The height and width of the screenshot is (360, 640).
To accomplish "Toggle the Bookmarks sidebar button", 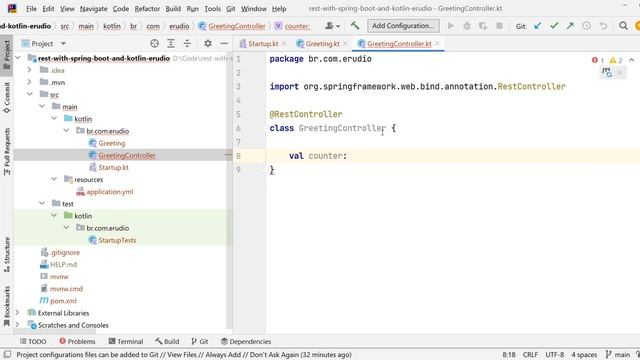I will coord(7,306).
